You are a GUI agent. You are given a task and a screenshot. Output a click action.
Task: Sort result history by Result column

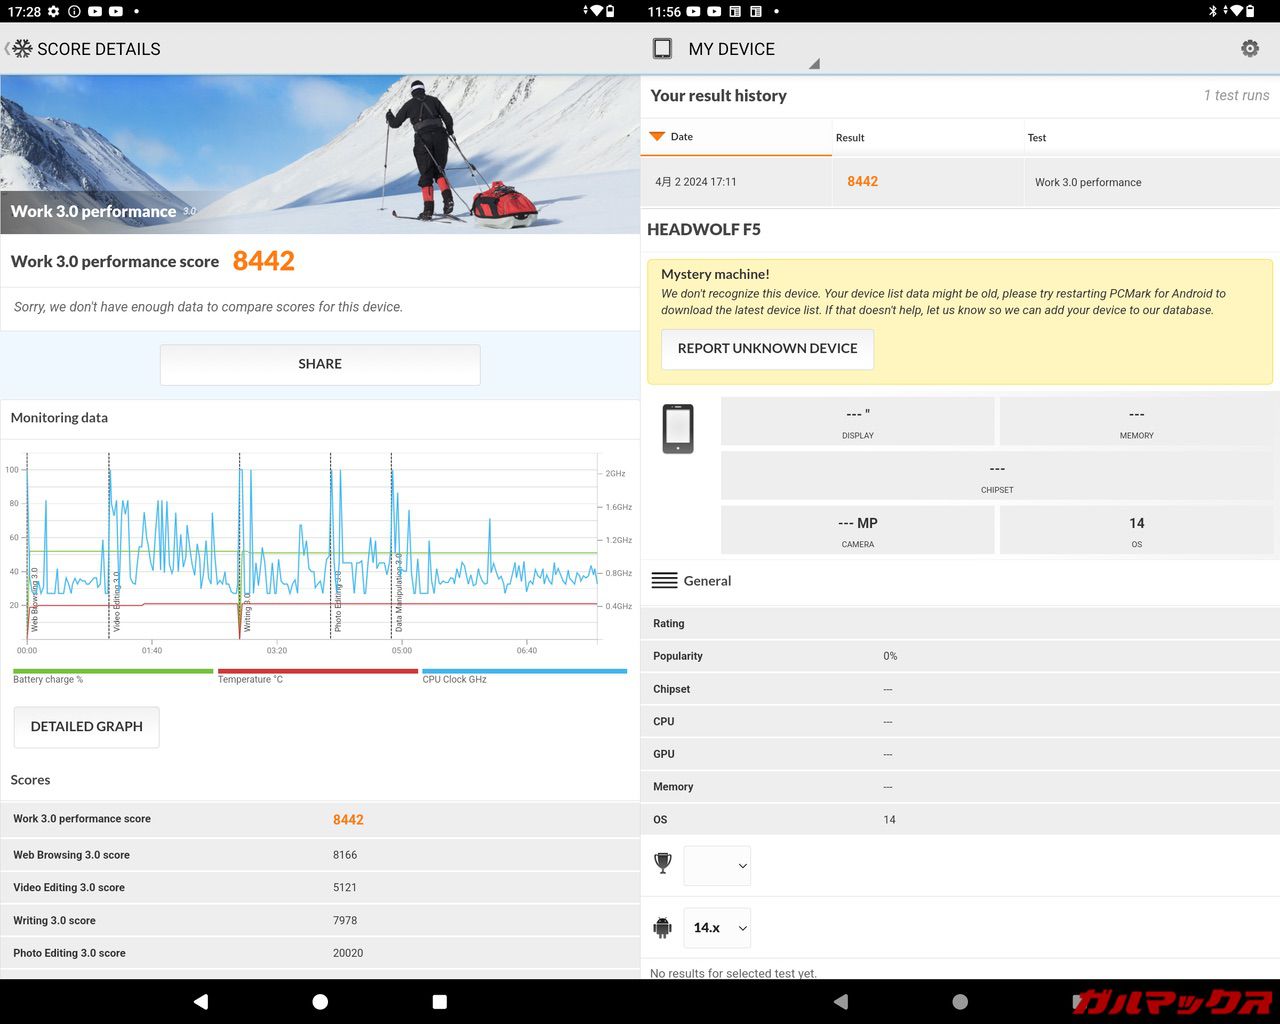coord(850,137)
